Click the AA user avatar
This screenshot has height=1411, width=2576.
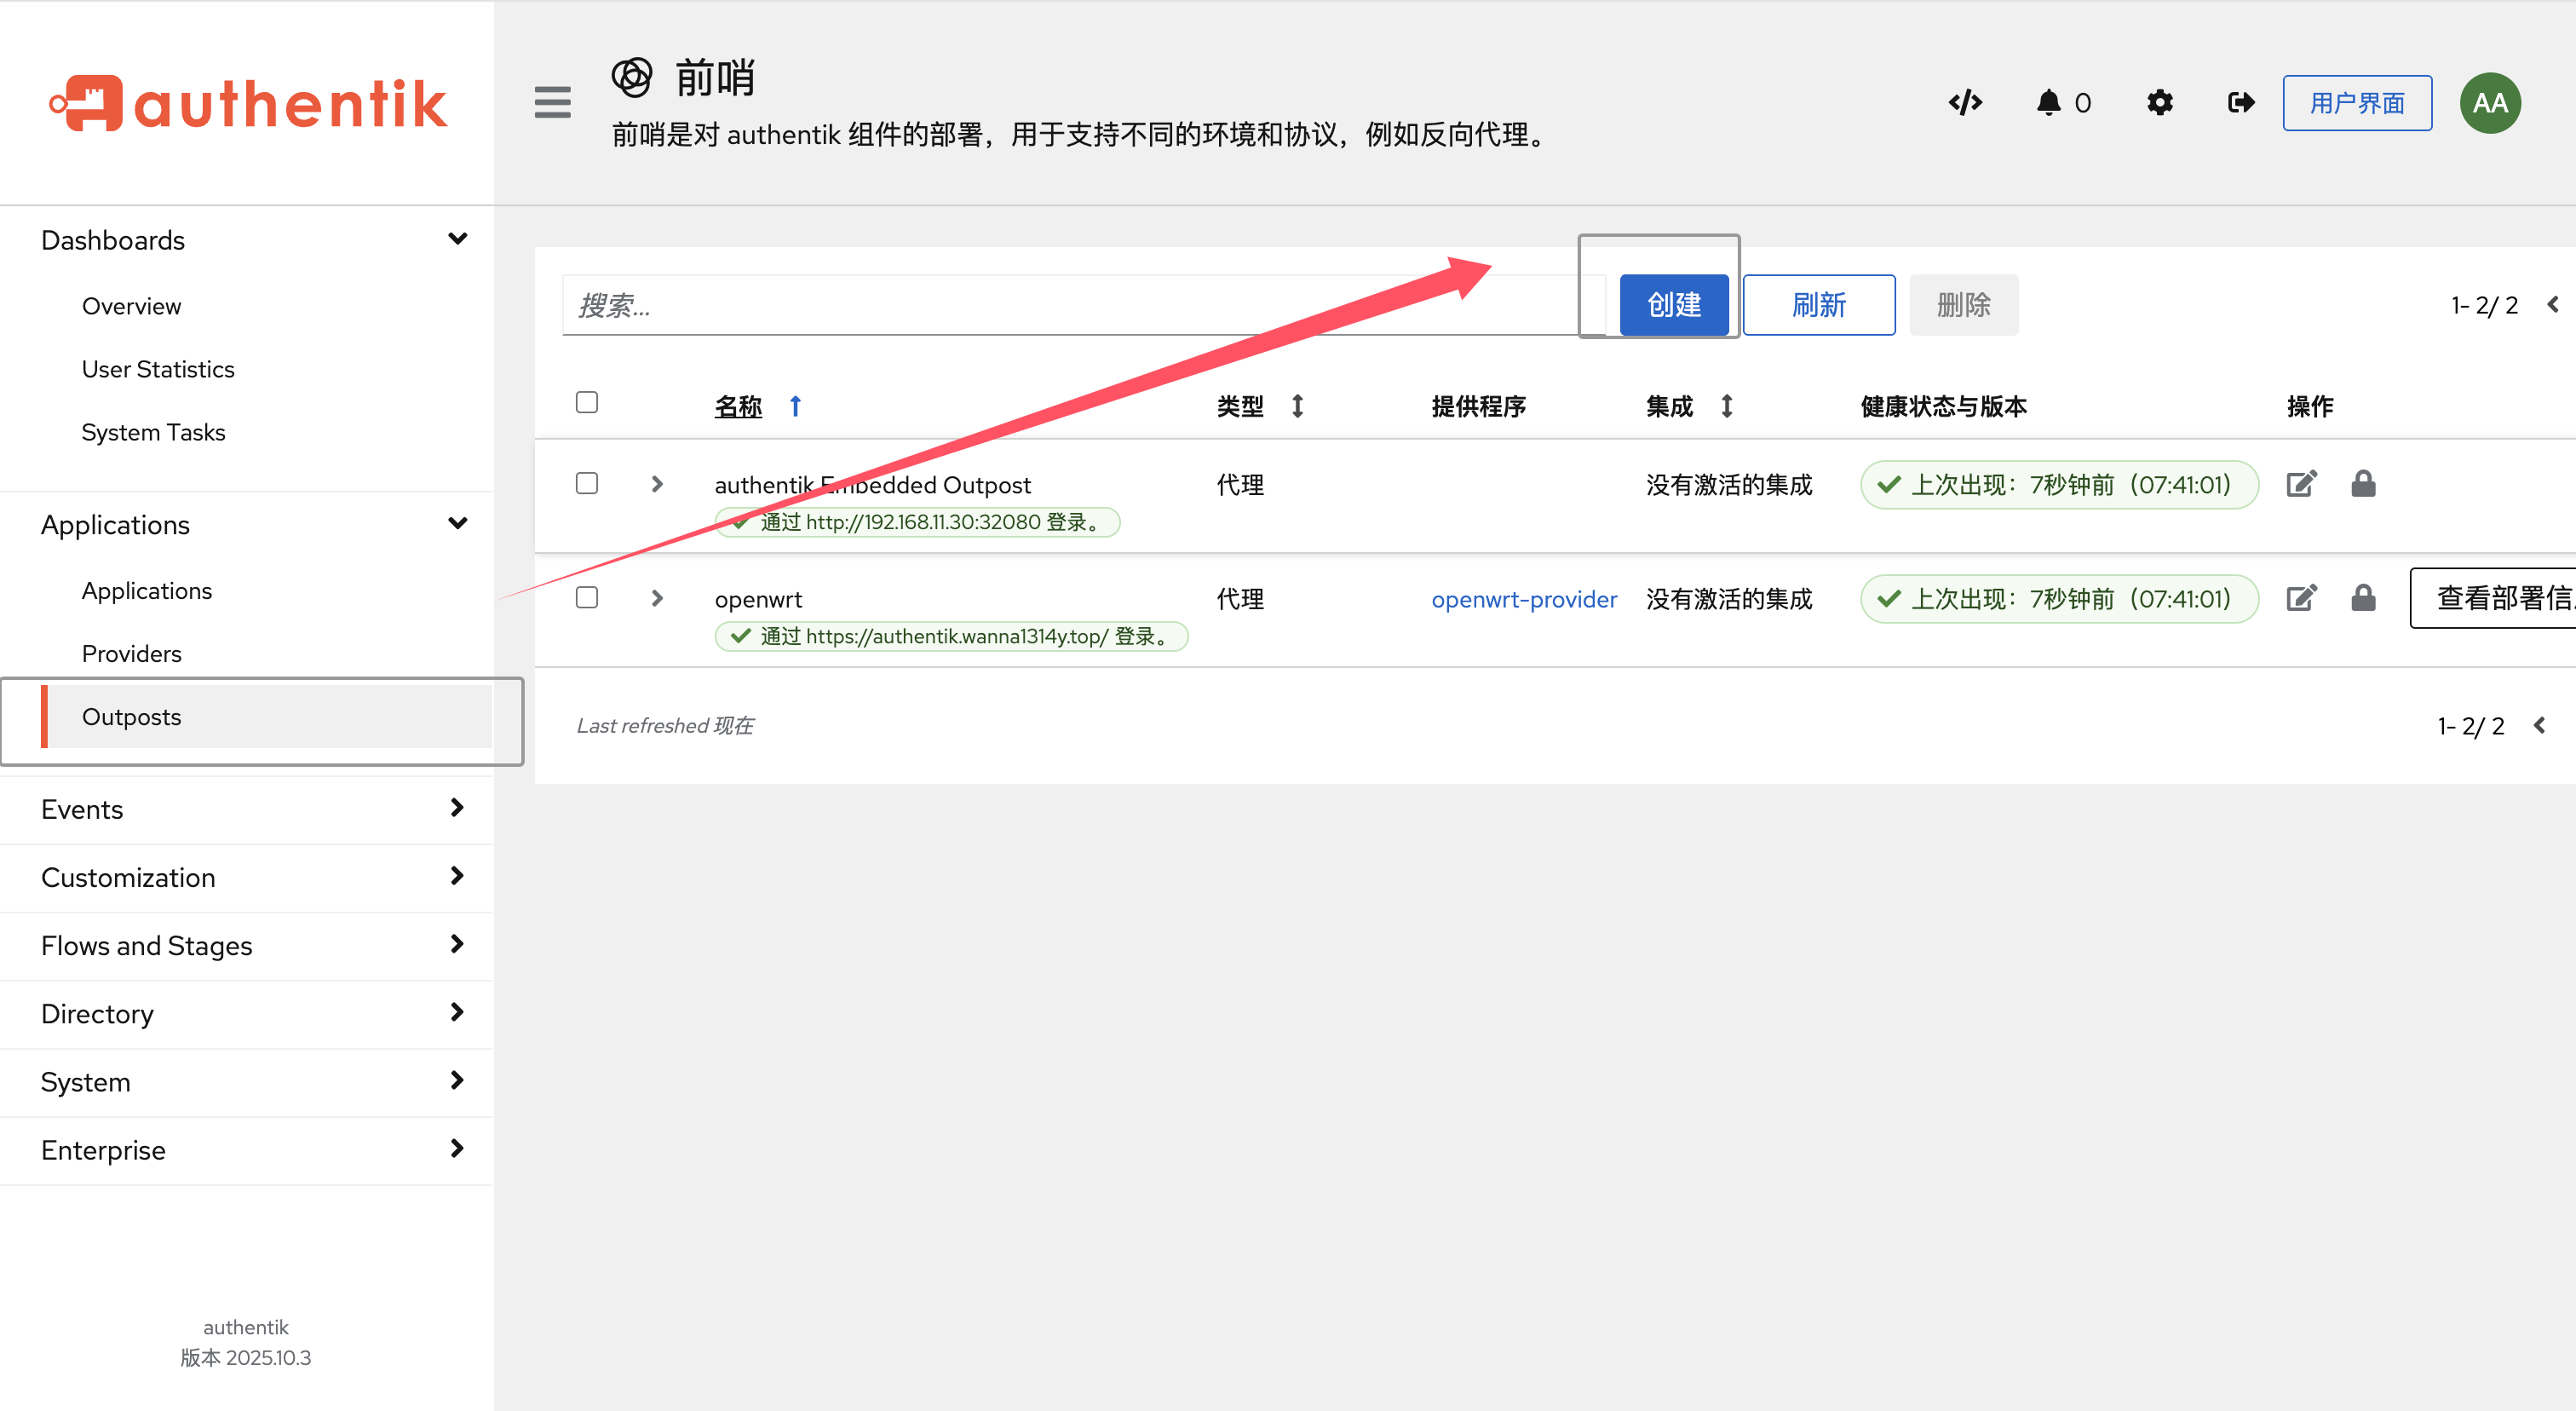[2490, 102]
